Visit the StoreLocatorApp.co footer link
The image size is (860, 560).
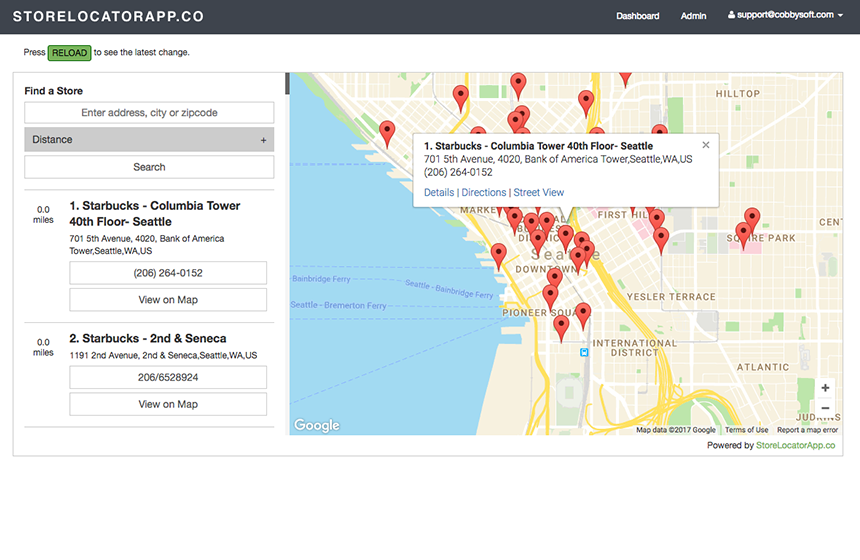coord(796,445)
